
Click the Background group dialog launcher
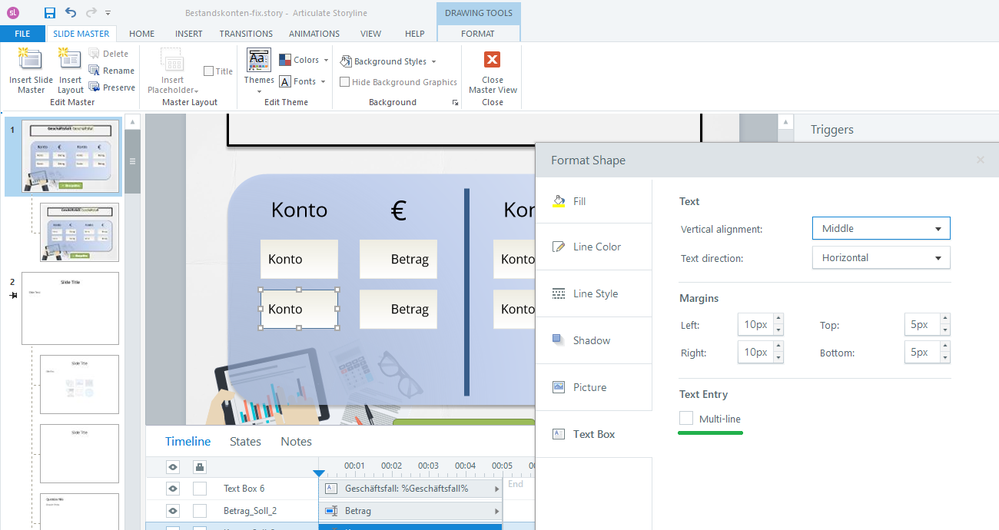click(x=455, y=103)
